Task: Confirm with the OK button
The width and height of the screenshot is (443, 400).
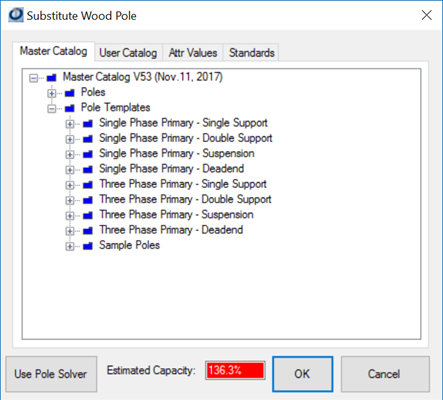Action: (x=302, y=374)
